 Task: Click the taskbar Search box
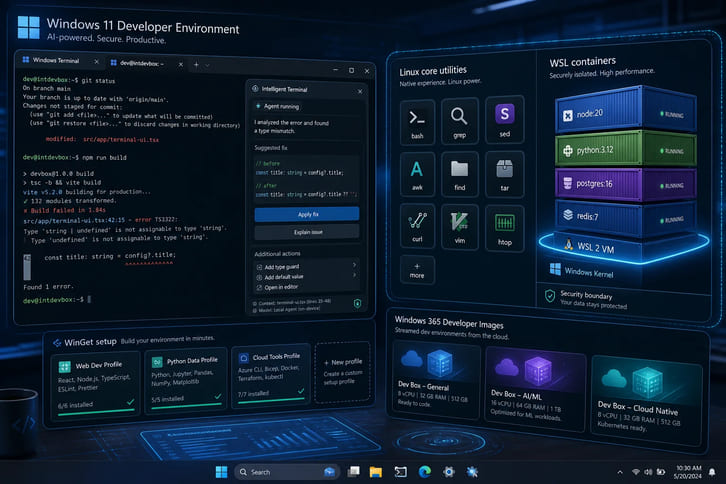click(287, 472)
